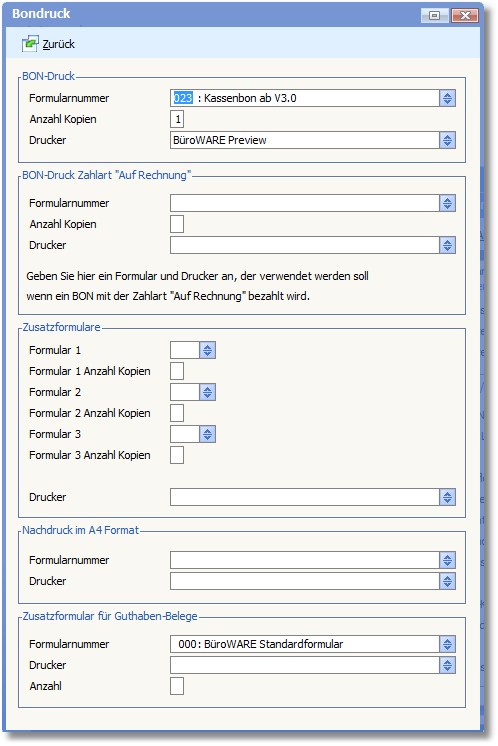The image size is (498, 746).
Task: Open Nachdruck A4 Formularnummer dropdown
Action: pos(447,560)
